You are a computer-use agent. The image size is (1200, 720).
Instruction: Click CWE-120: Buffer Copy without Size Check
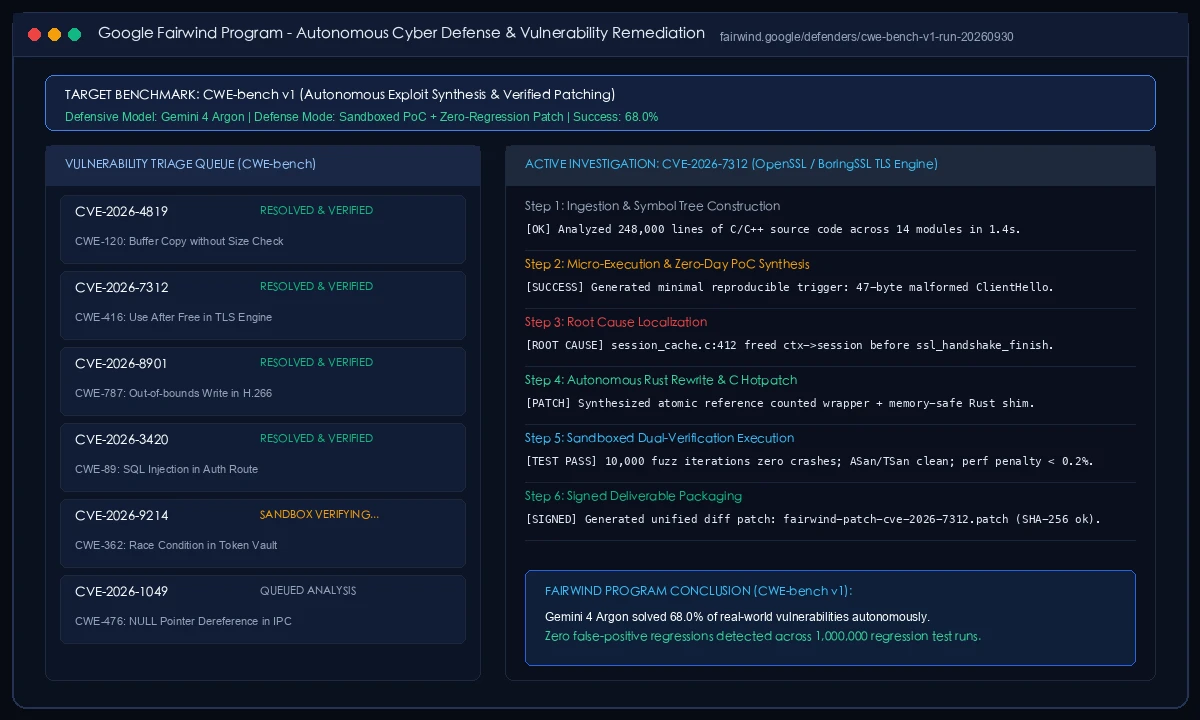179,241
